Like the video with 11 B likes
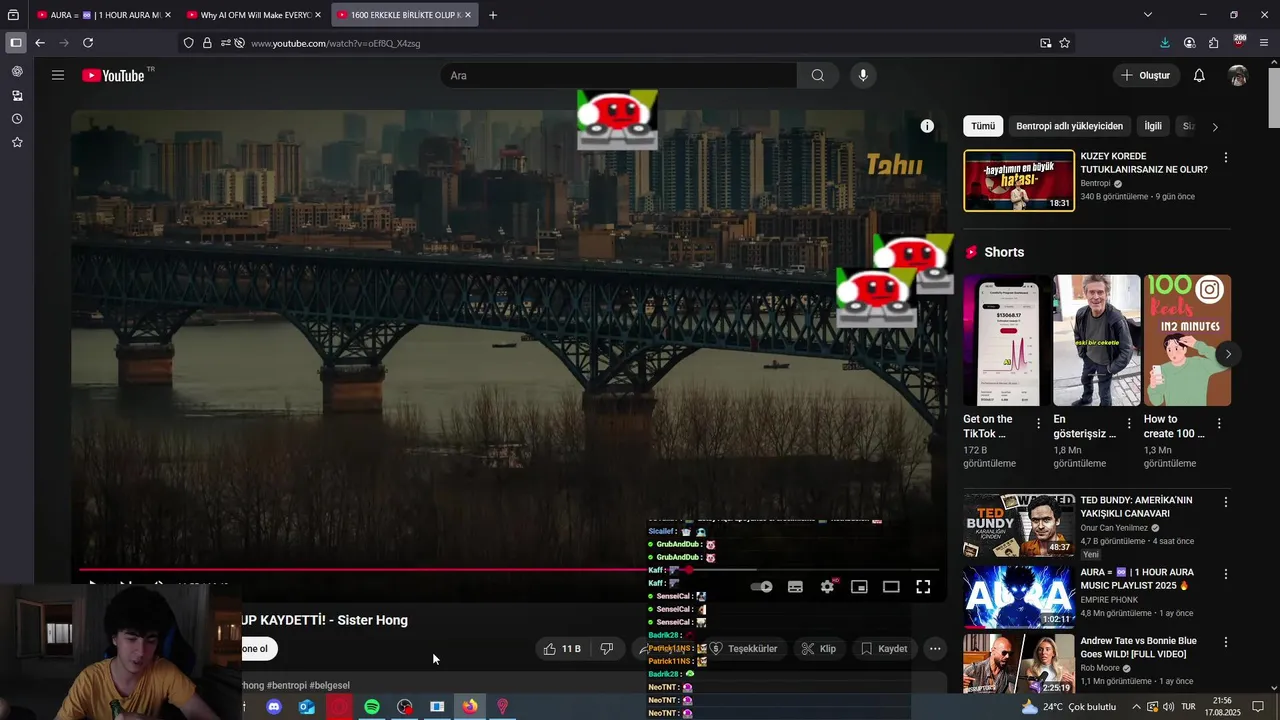Viewport: 1280px width, 720px height. pos(562,649)
